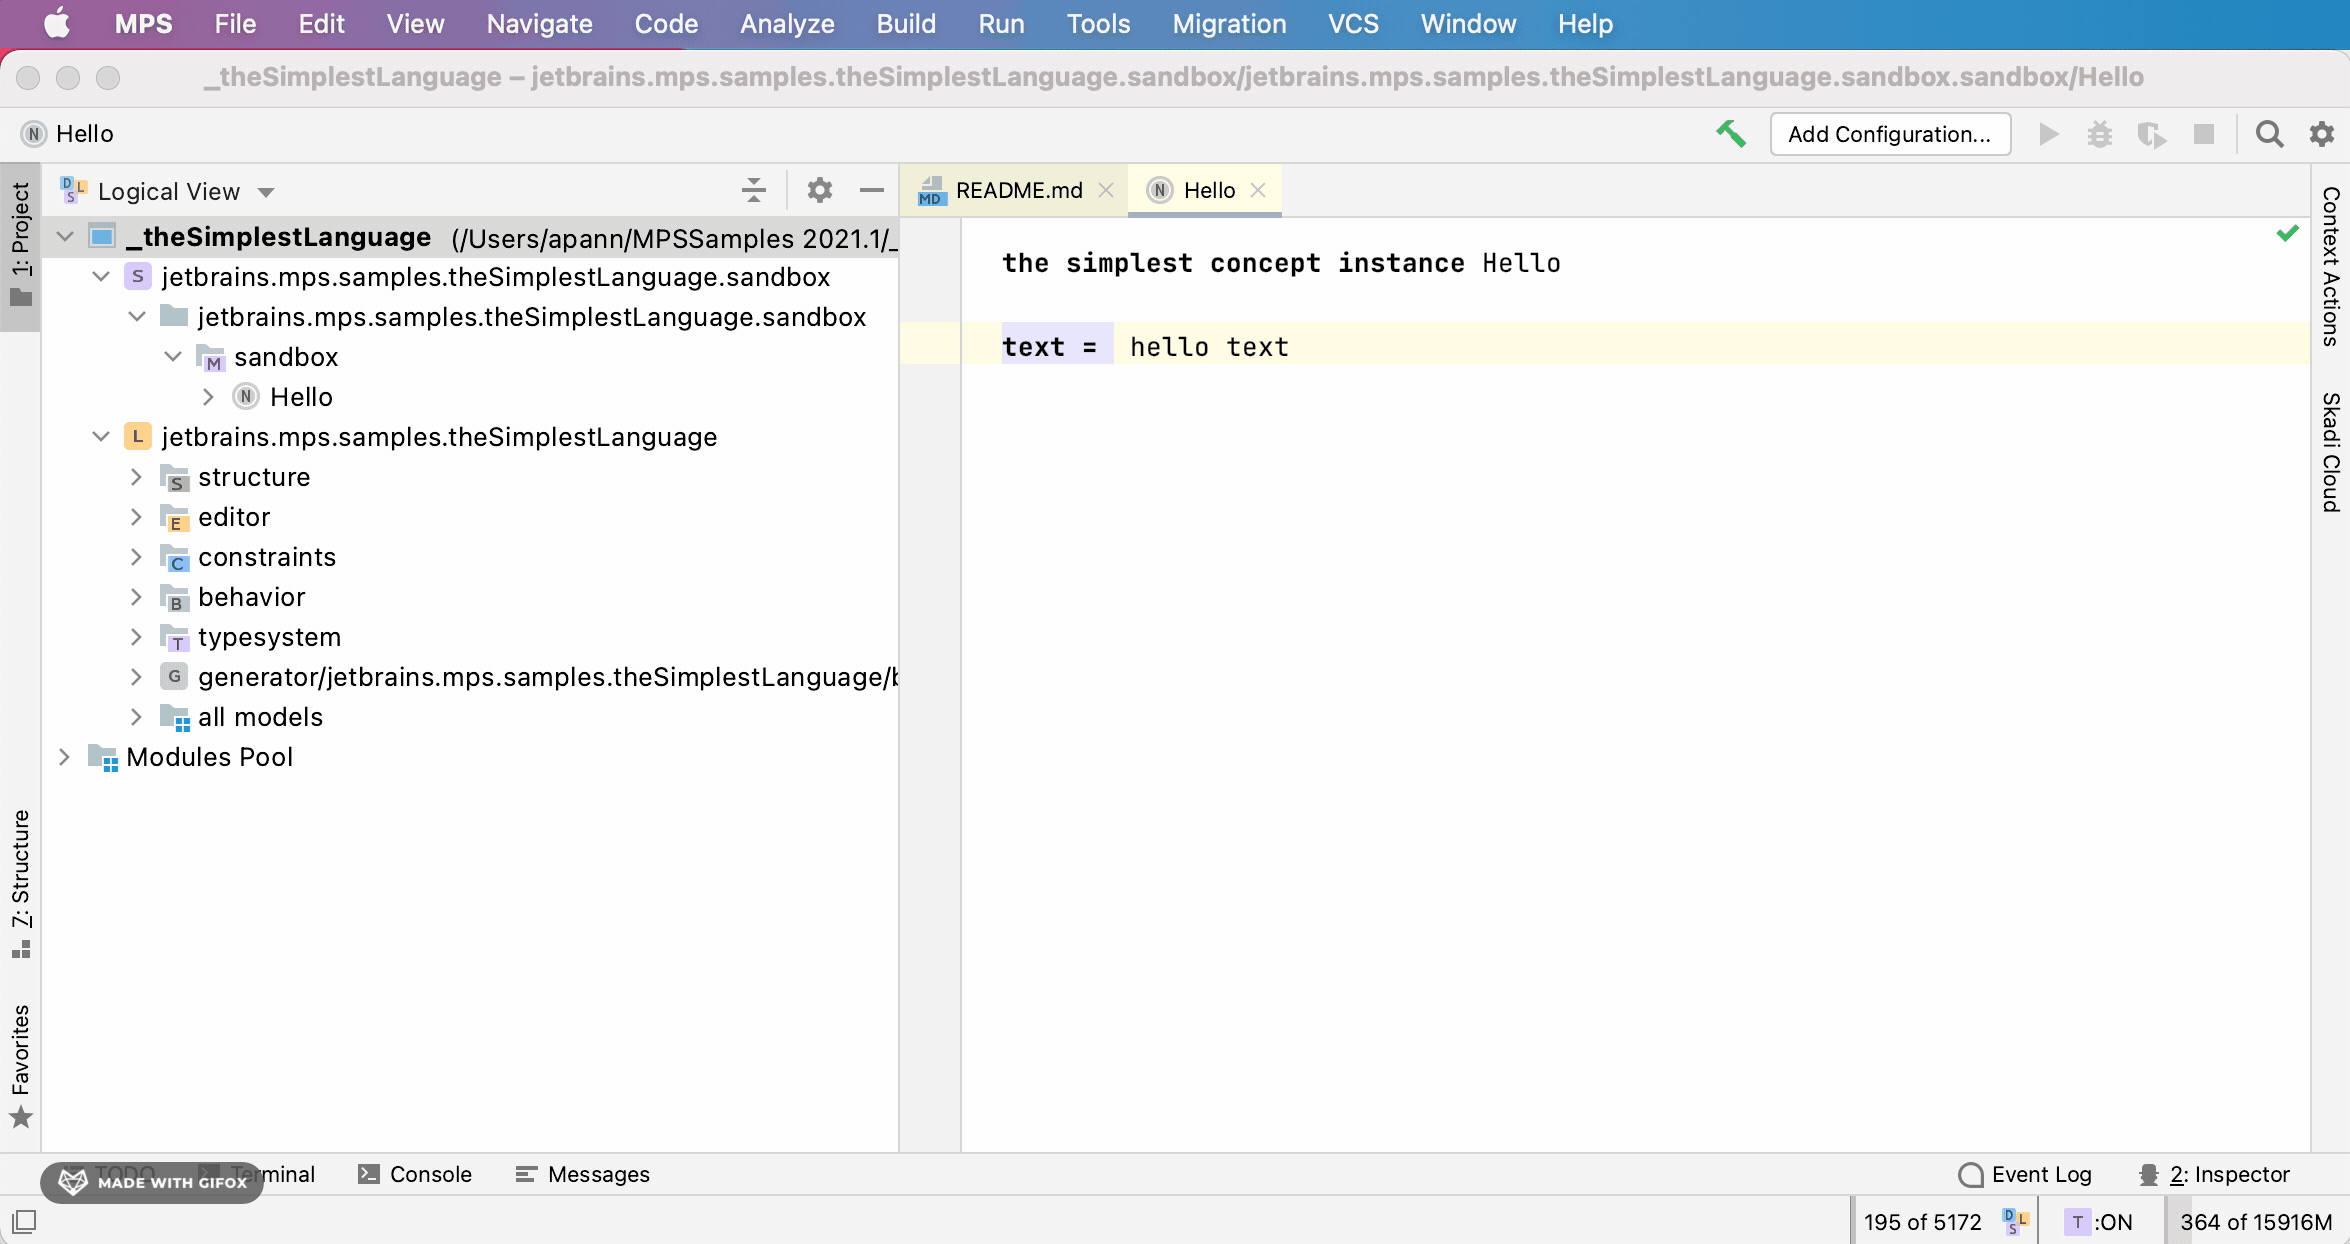Toggle the Messages tool window
The width and height of the screenshot is (2350, 1244).
pyautogui.click(x=582, y=1174)
